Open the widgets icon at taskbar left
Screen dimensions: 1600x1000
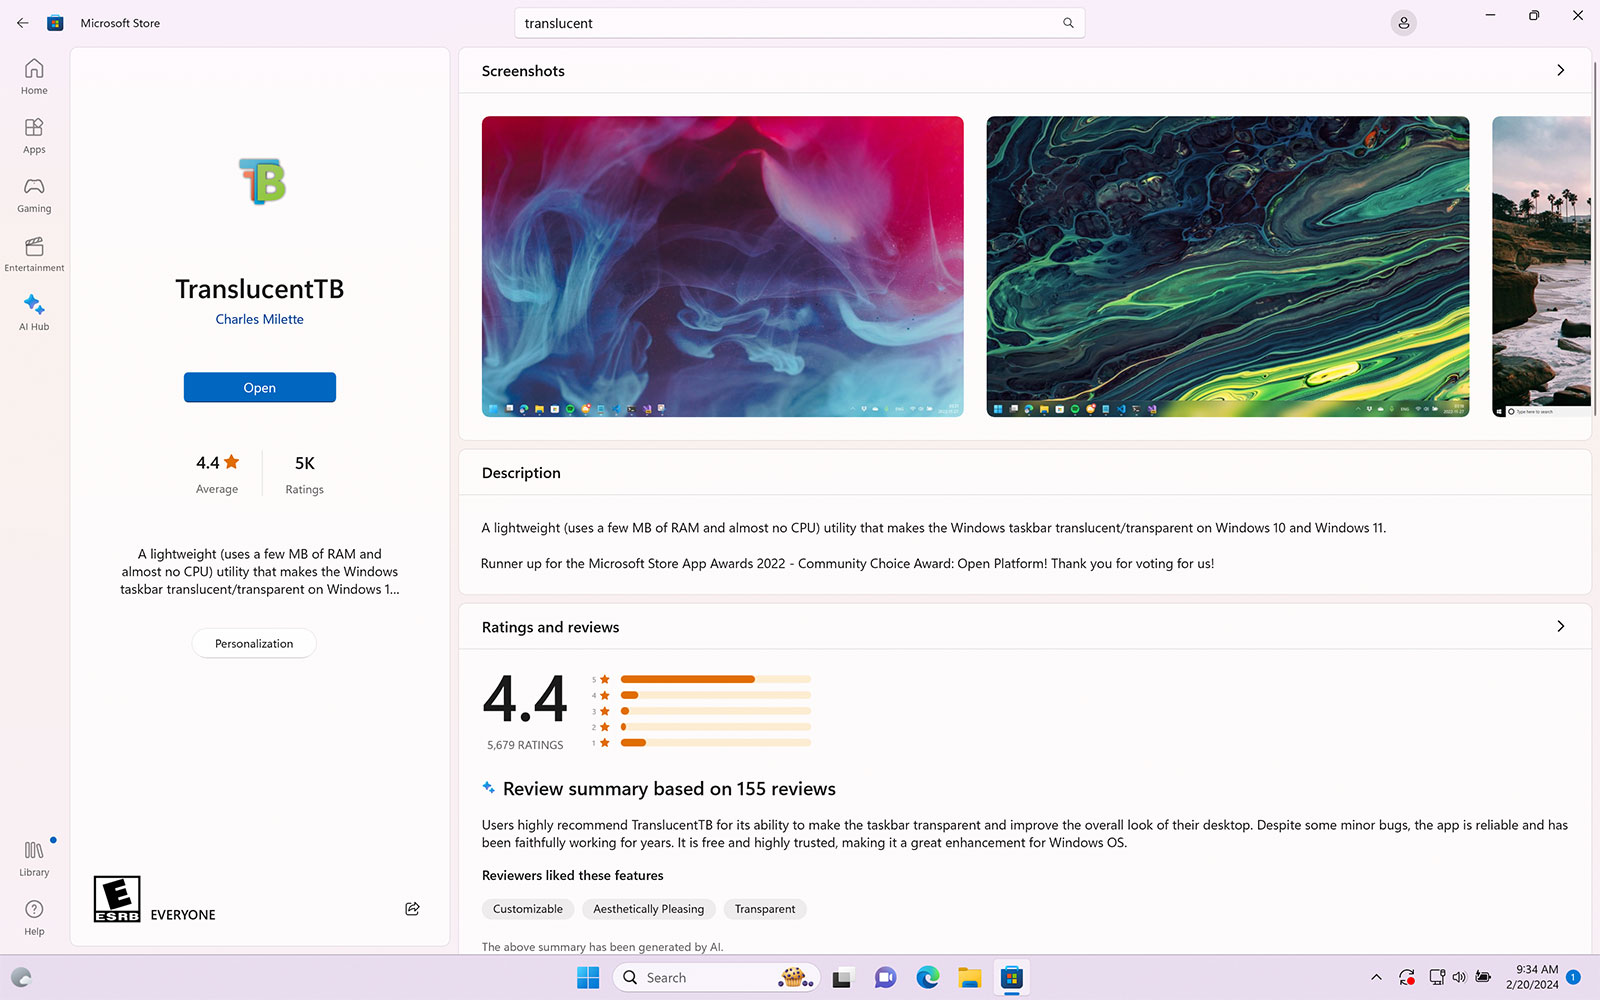point(21,977)
